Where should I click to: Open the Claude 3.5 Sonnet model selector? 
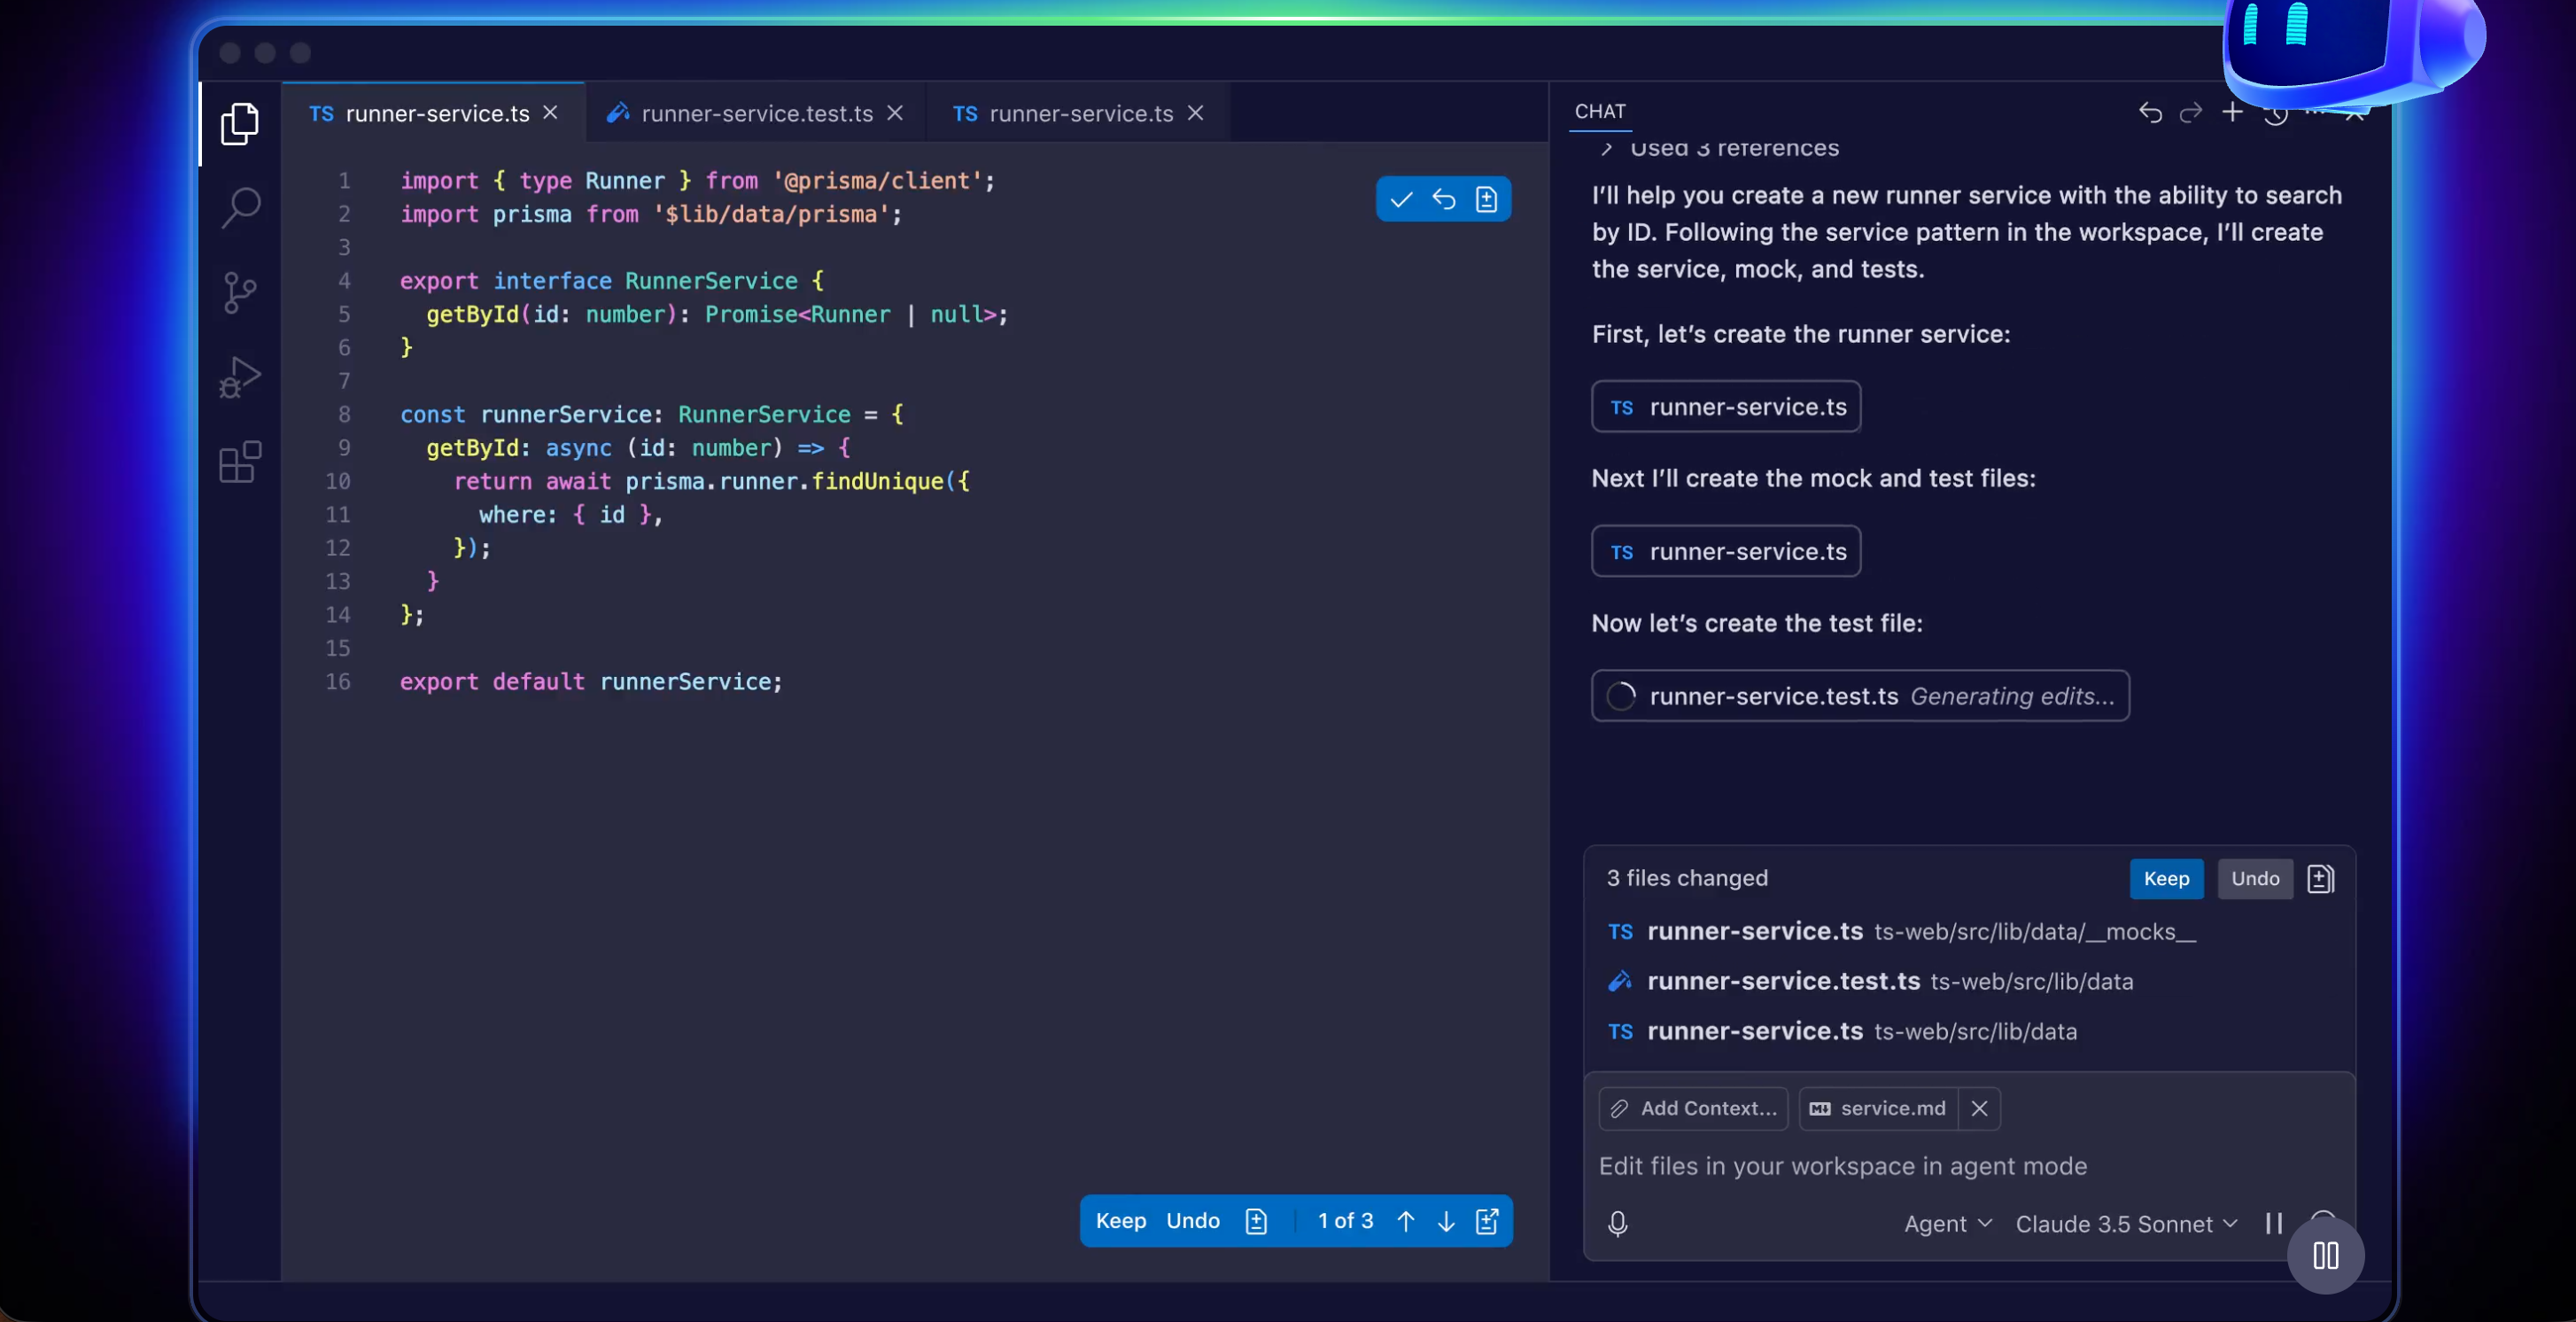pos(2123,1223)
